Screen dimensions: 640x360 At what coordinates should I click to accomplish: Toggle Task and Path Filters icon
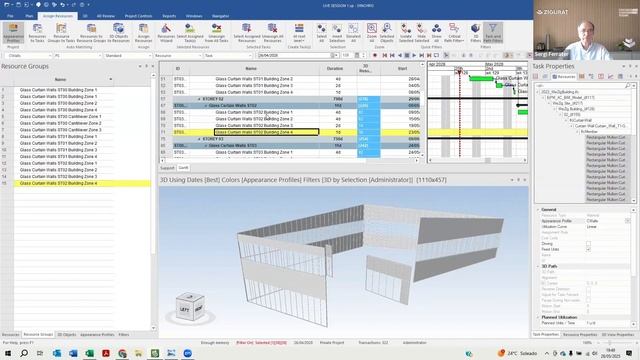pyautogui.click(x=493, y=33)
